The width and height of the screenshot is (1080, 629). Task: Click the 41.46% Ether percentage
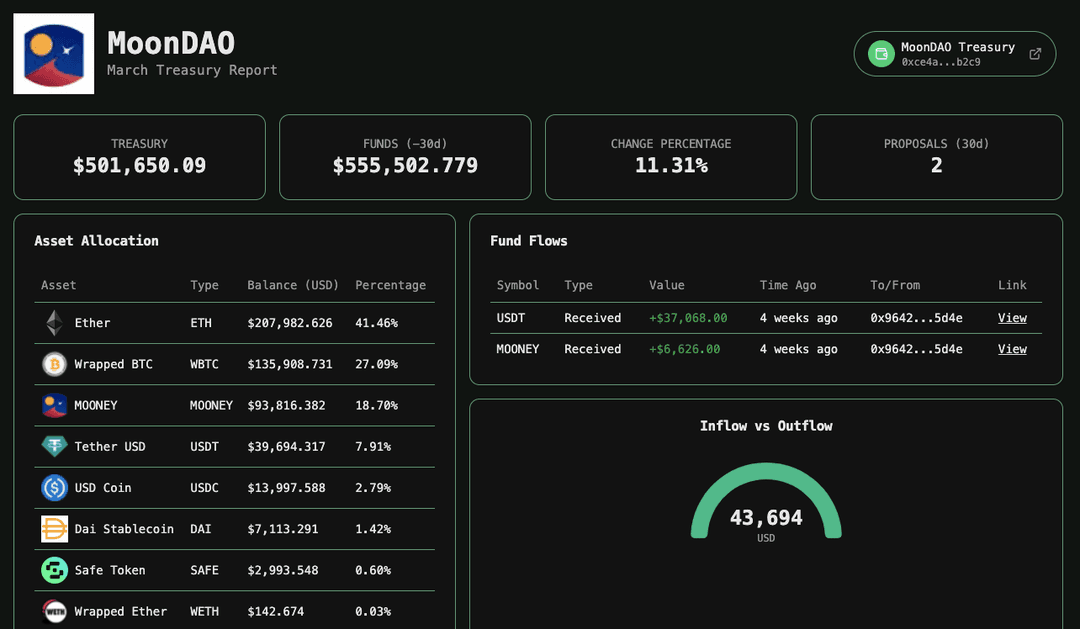377,323
